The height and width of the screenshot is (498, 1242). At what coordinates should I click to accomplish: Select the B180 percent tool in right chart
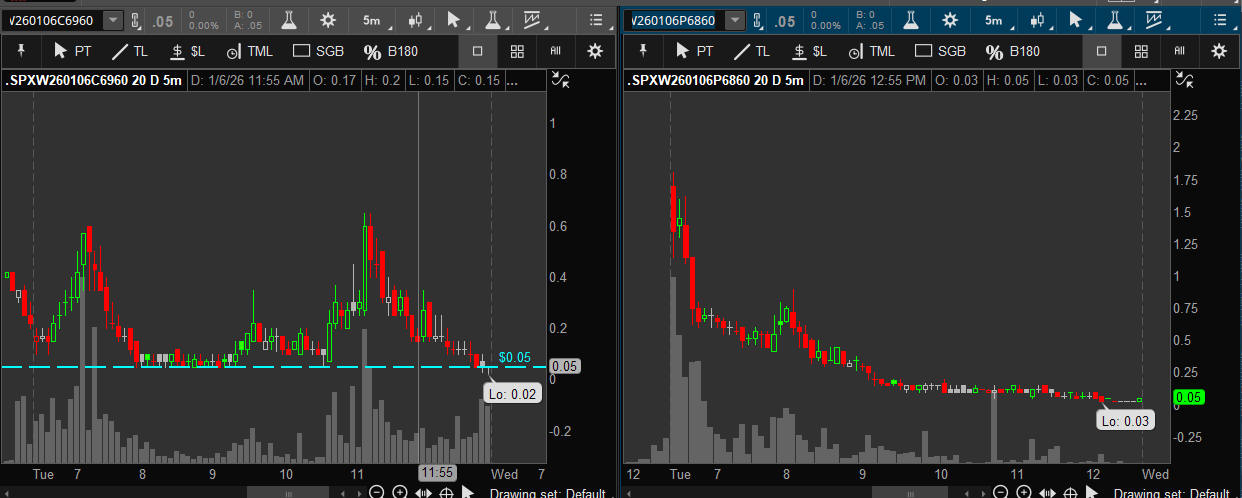1012,51
